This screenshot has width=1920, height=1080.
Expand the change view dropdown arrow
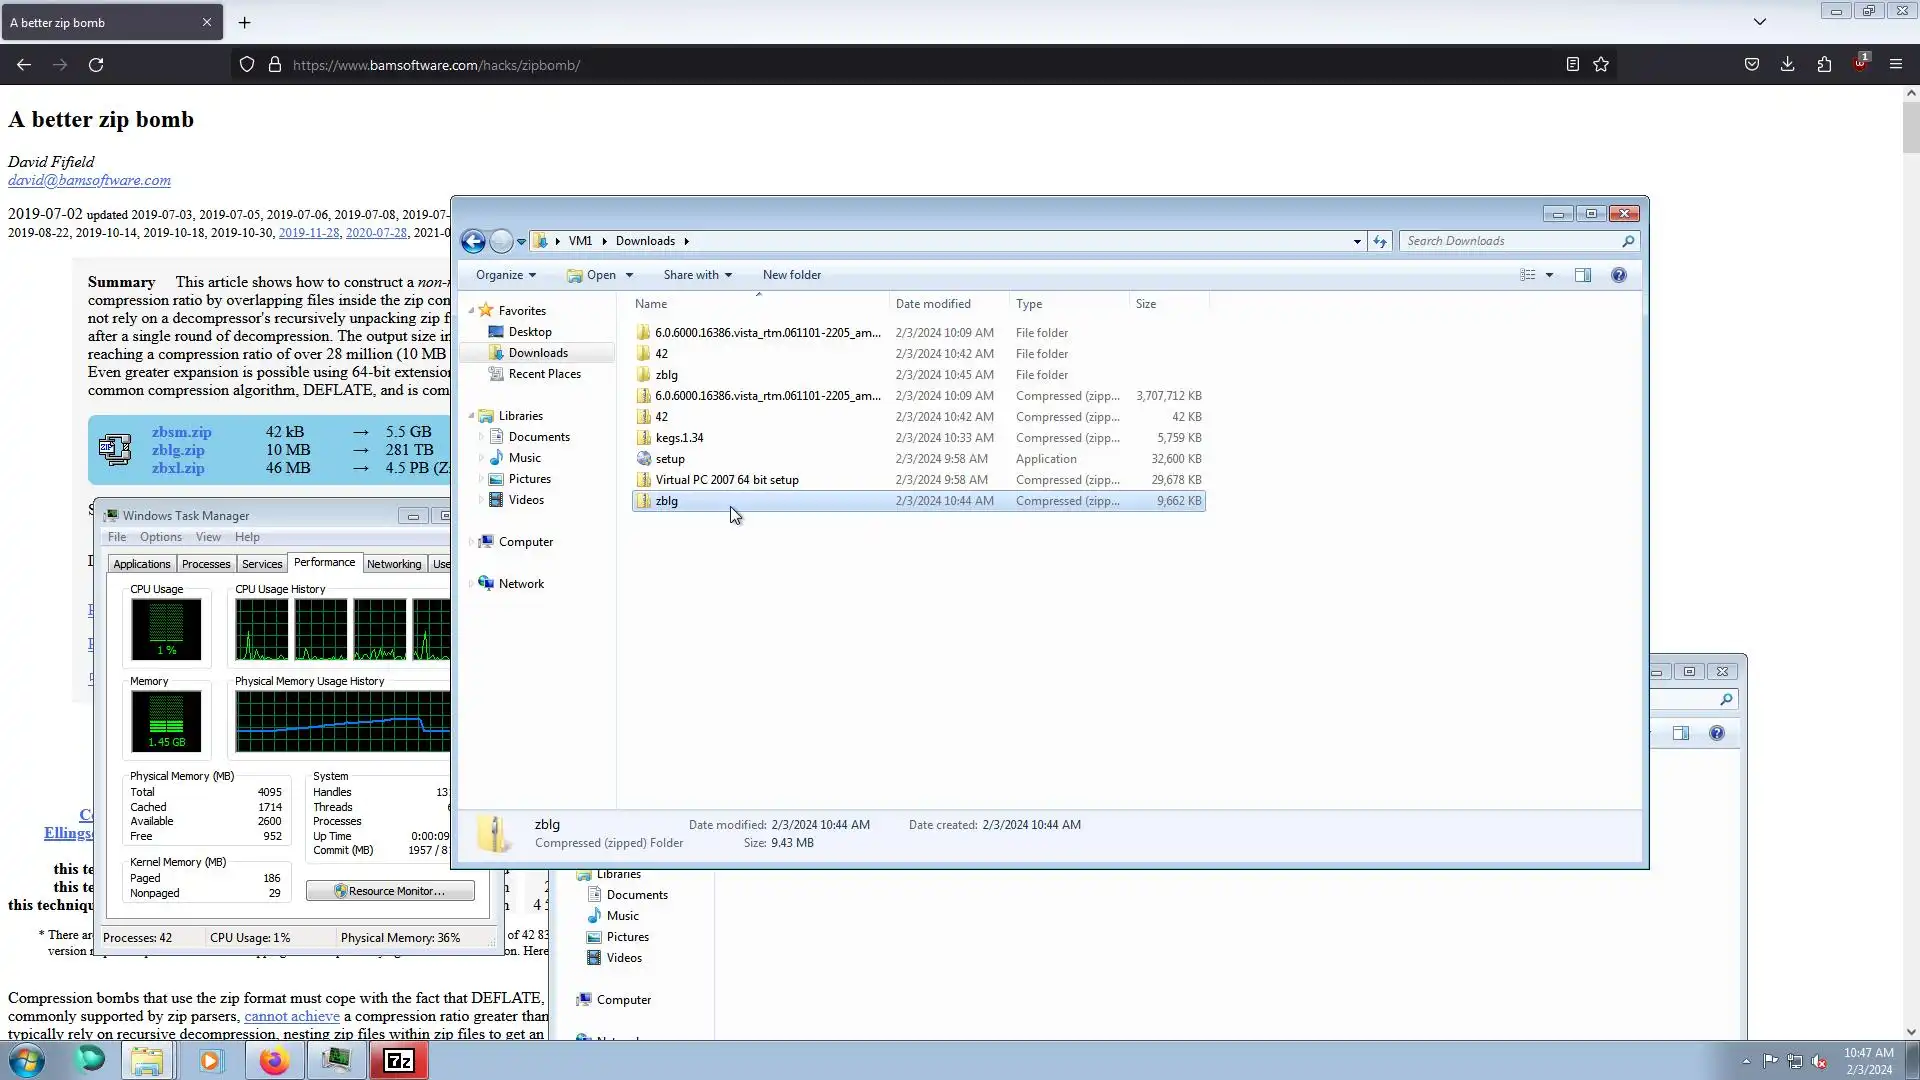[x=1549, y=275]
